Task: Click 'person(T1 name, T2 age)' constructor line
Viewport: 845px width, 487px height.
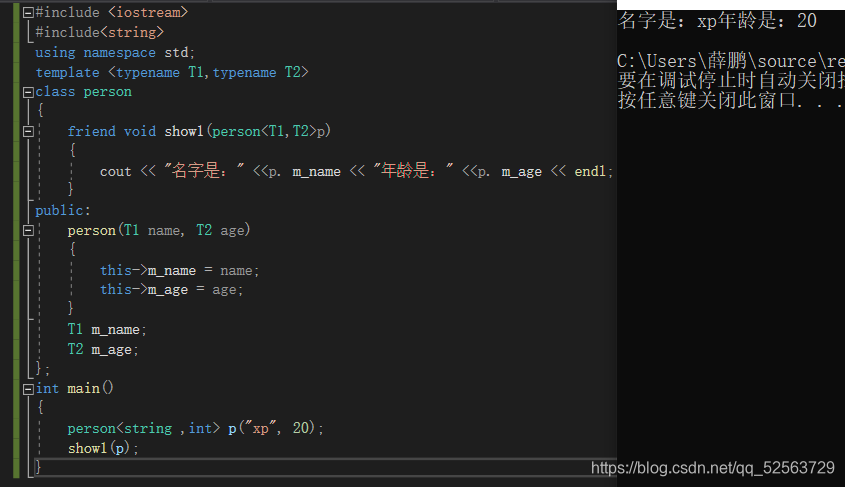Action: coord(159,231)
